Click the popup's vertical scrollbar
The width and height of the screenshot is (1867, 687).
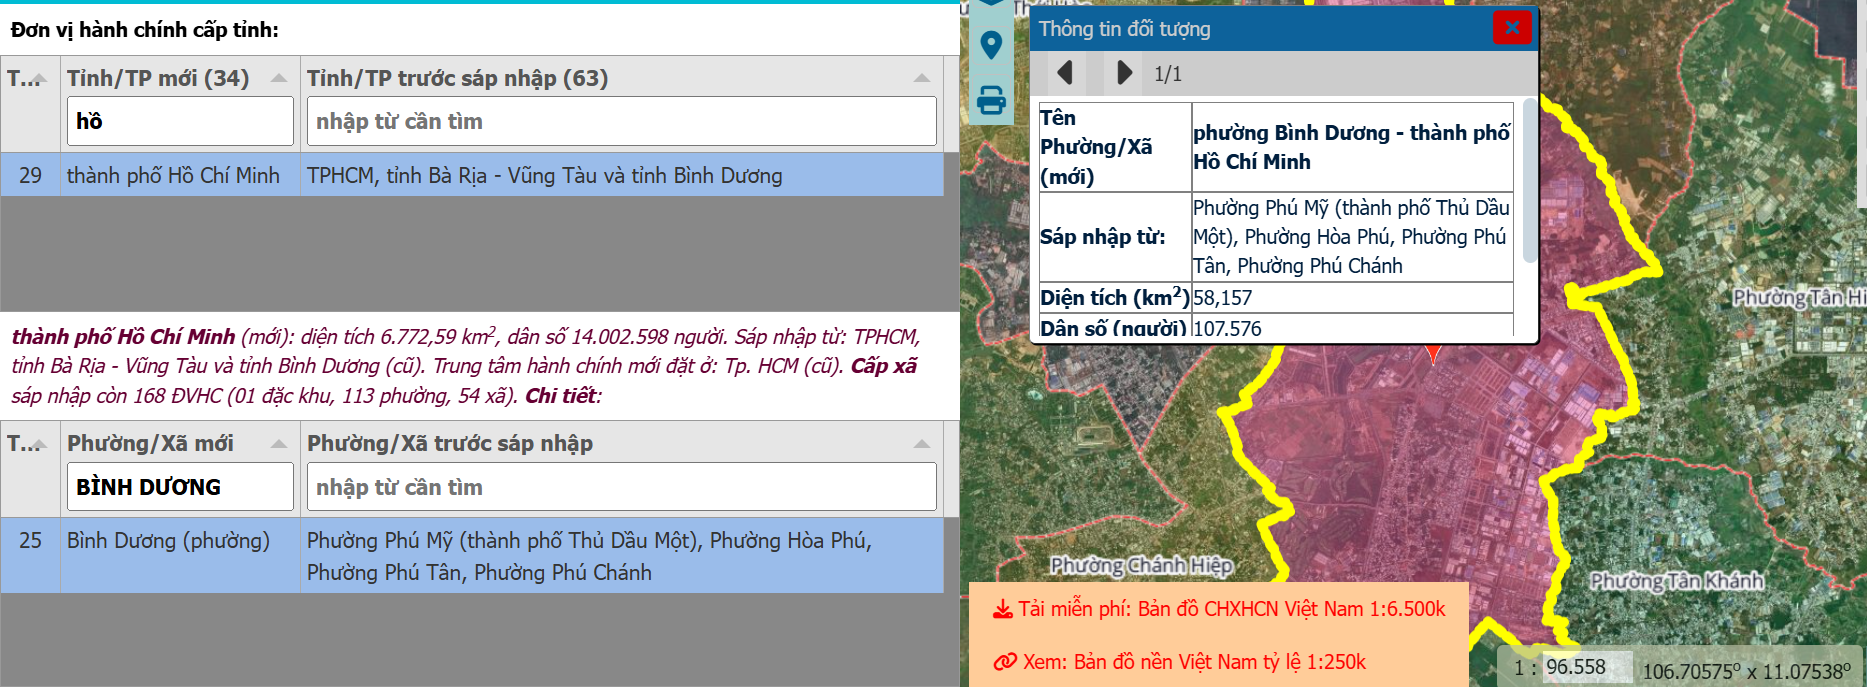[x=1529, y=181]
